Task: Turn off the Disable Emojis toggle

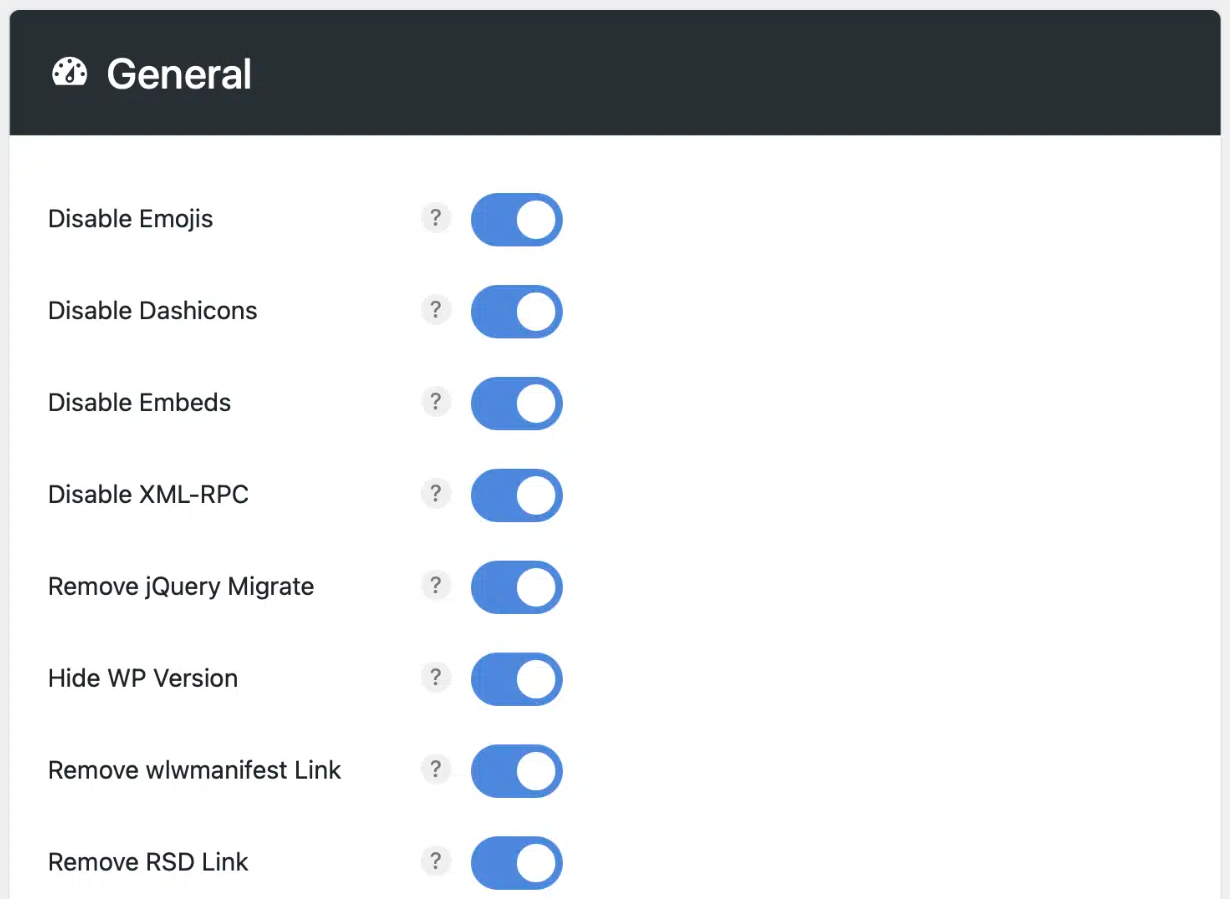Action: tap(516, 219)
